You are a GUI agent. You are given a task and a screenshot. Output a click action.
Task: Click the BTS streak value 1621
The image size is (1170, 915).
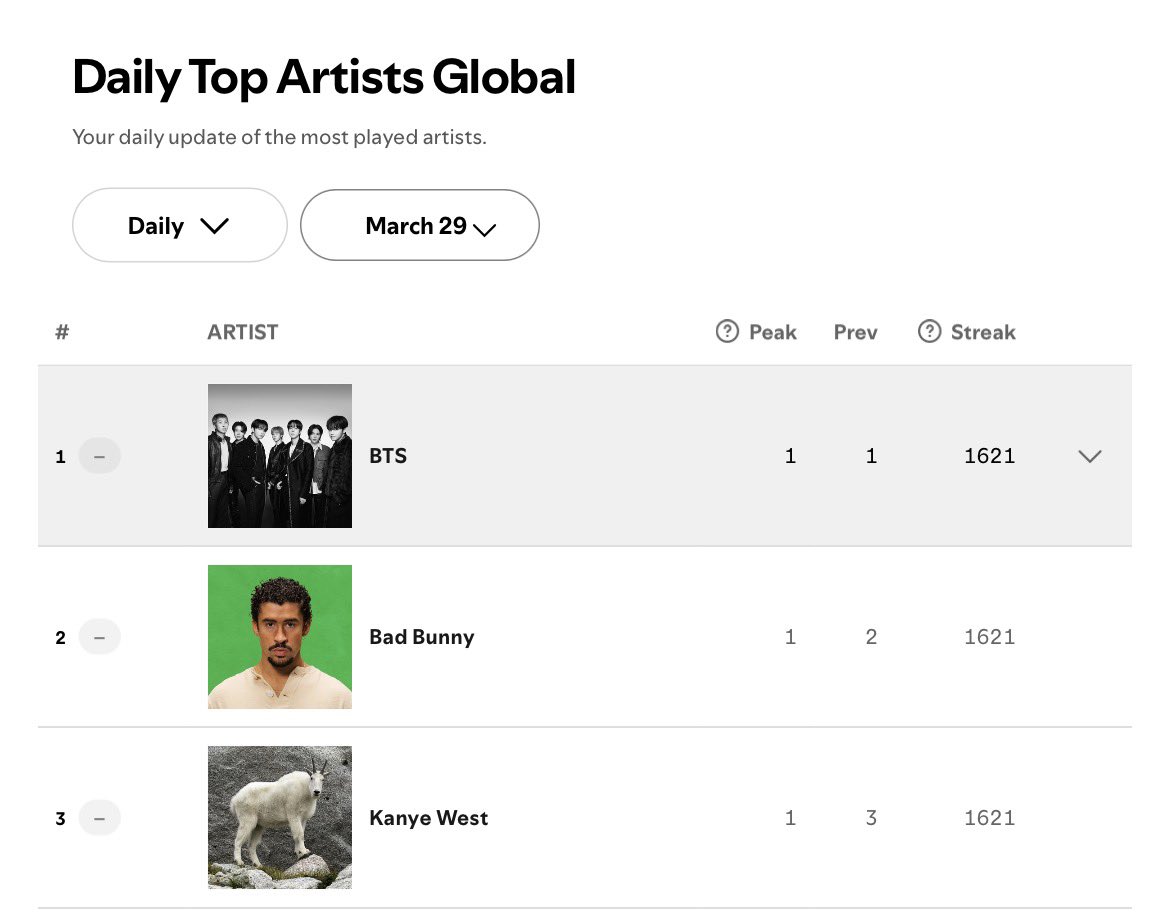pyautogui.click(x=989, y=456)
